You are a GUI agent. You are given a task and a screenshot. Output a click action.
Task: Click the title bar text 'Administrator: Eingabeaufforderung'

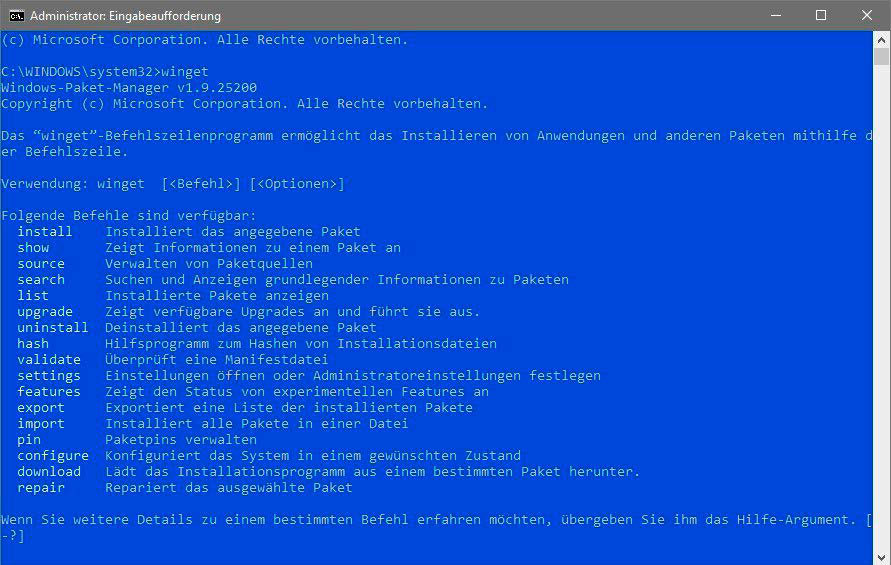coord(125,16)
